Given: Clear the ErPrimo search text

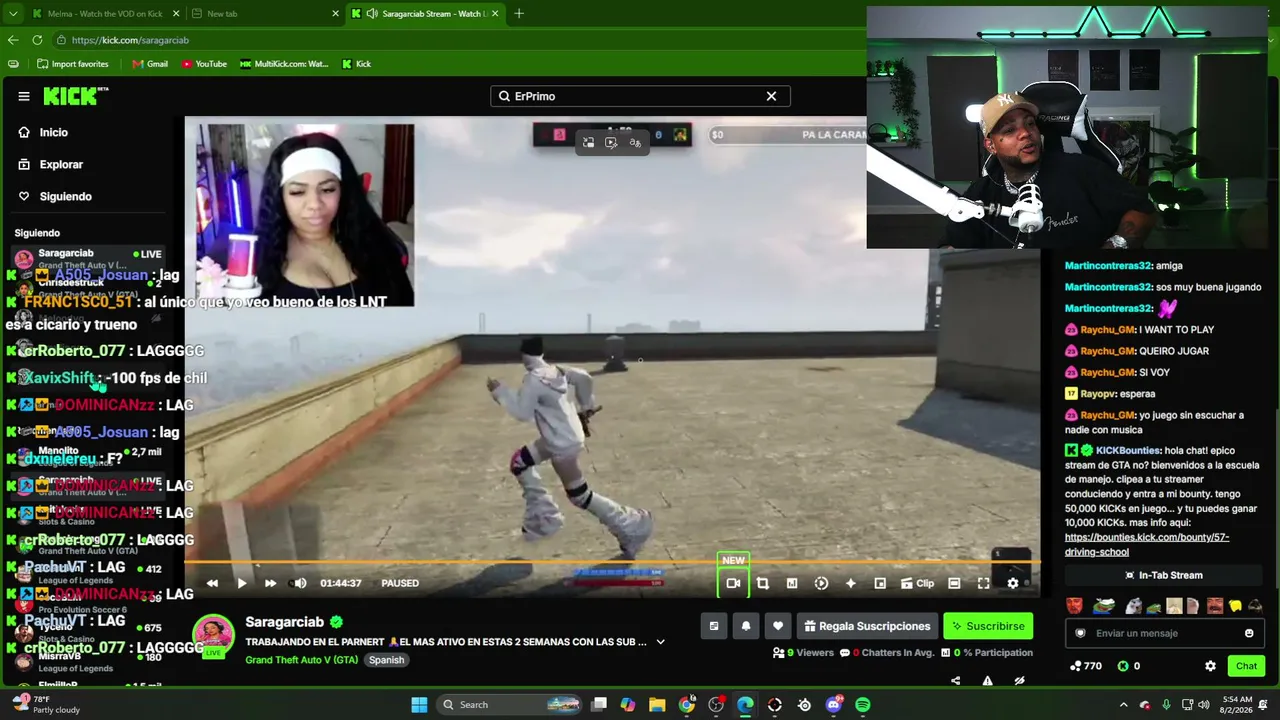Looking at the screenshot, I should point(771,96).
